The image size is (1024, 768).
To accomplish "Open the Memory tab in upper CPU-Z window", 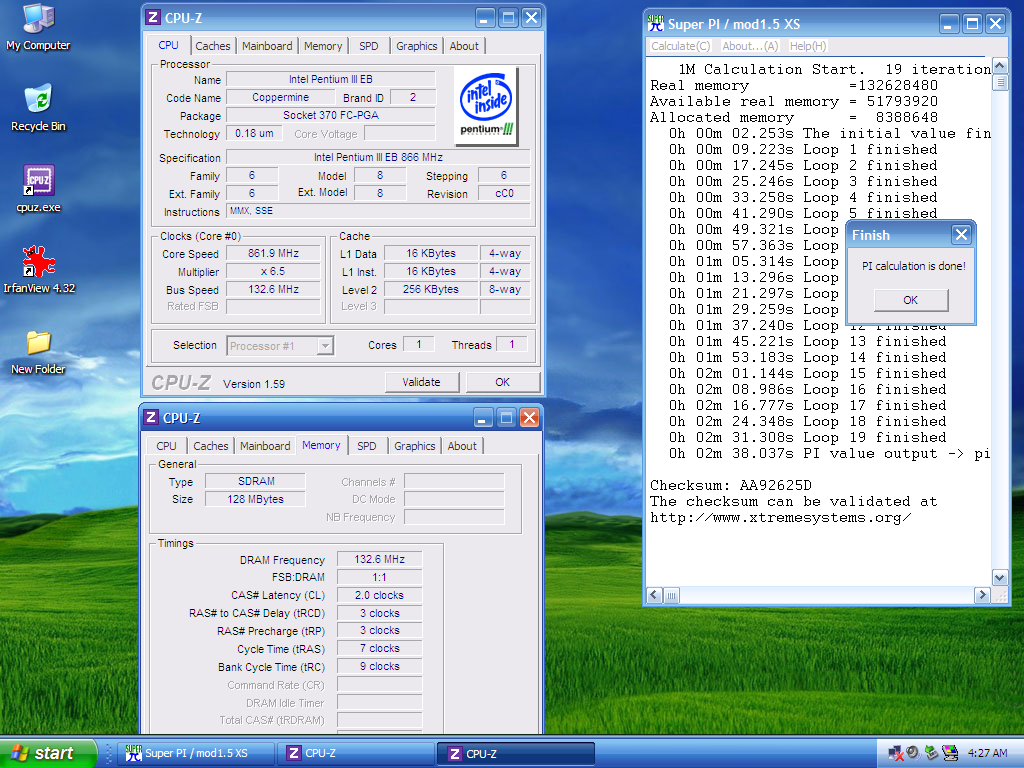I will coord(323,46).
